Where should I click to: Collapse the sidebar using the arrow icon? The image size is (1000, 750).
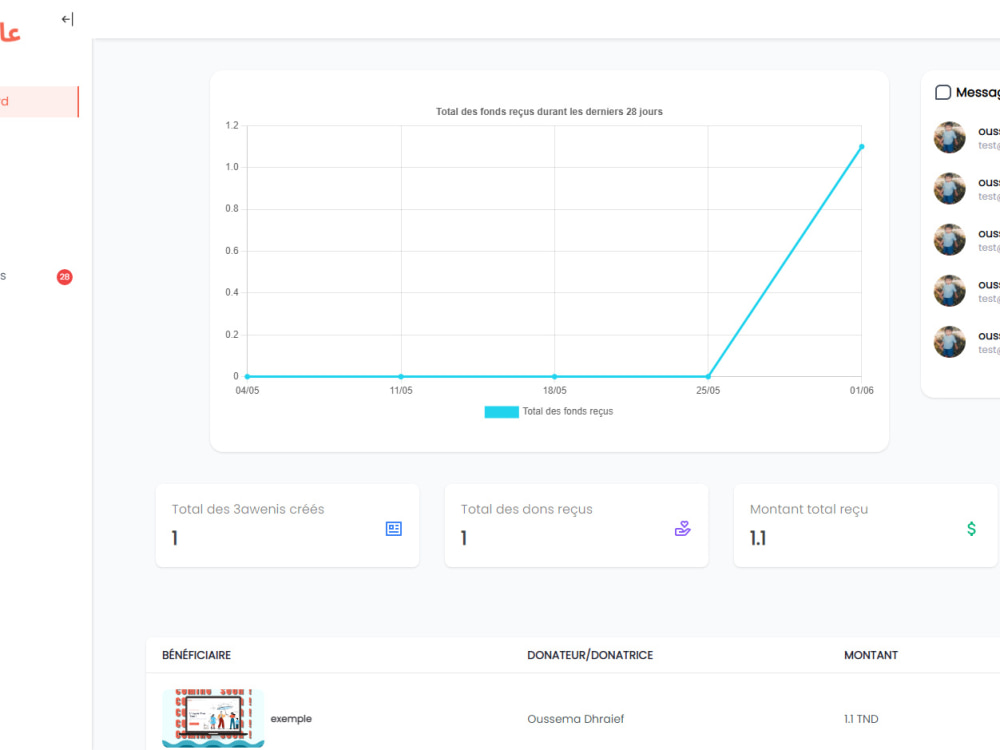point(67,18)
